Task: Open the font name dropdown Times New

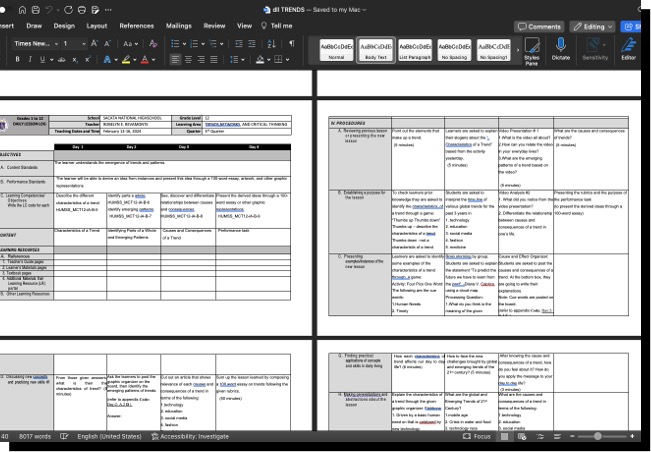Action: pos(34,44)
